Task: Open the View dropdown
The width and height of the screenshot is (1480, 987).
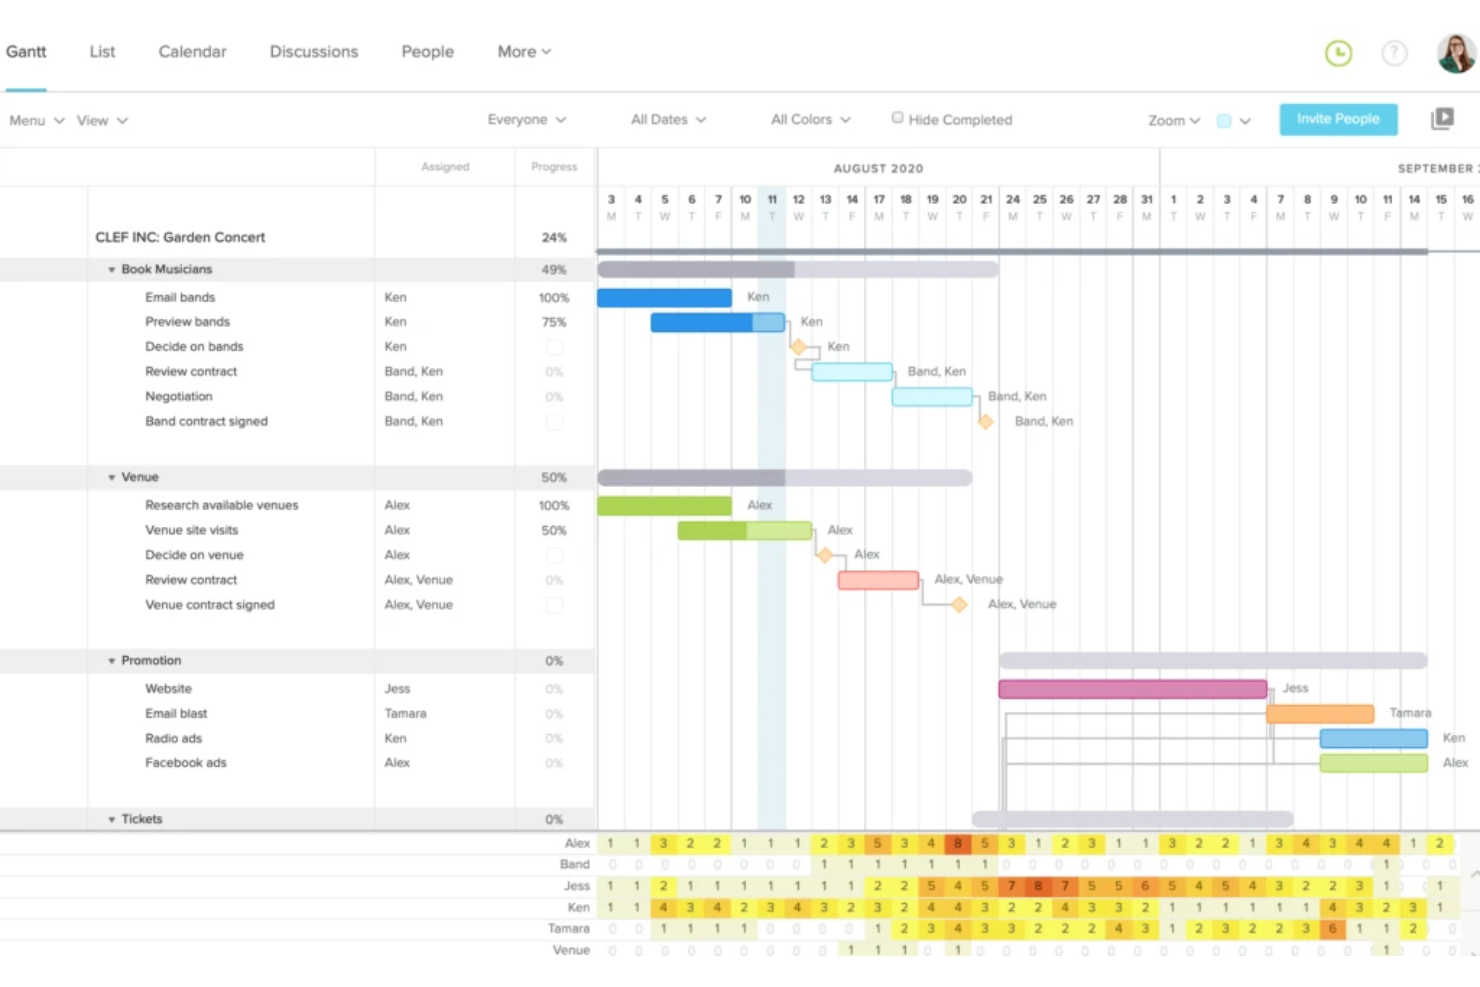Action: pyautogui.click(x=102, y=120)
